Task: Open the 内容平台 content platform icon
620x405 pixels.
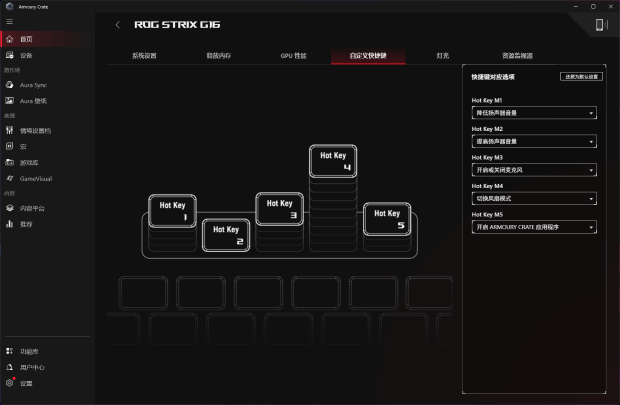Action: point(9,208)
